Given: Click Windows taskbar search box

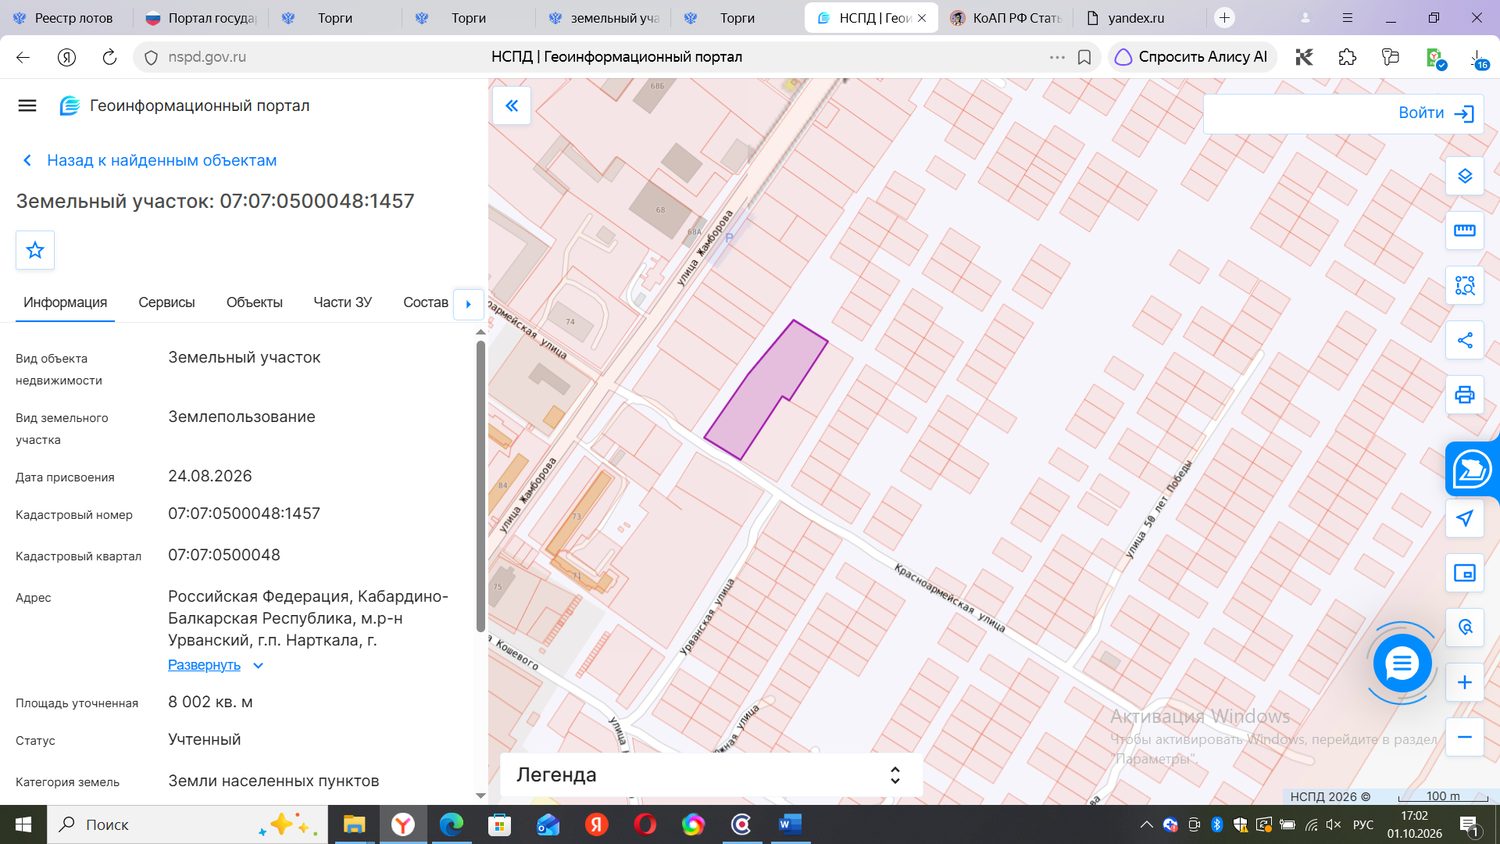Looking at the screenshot, I should (187, 825).
